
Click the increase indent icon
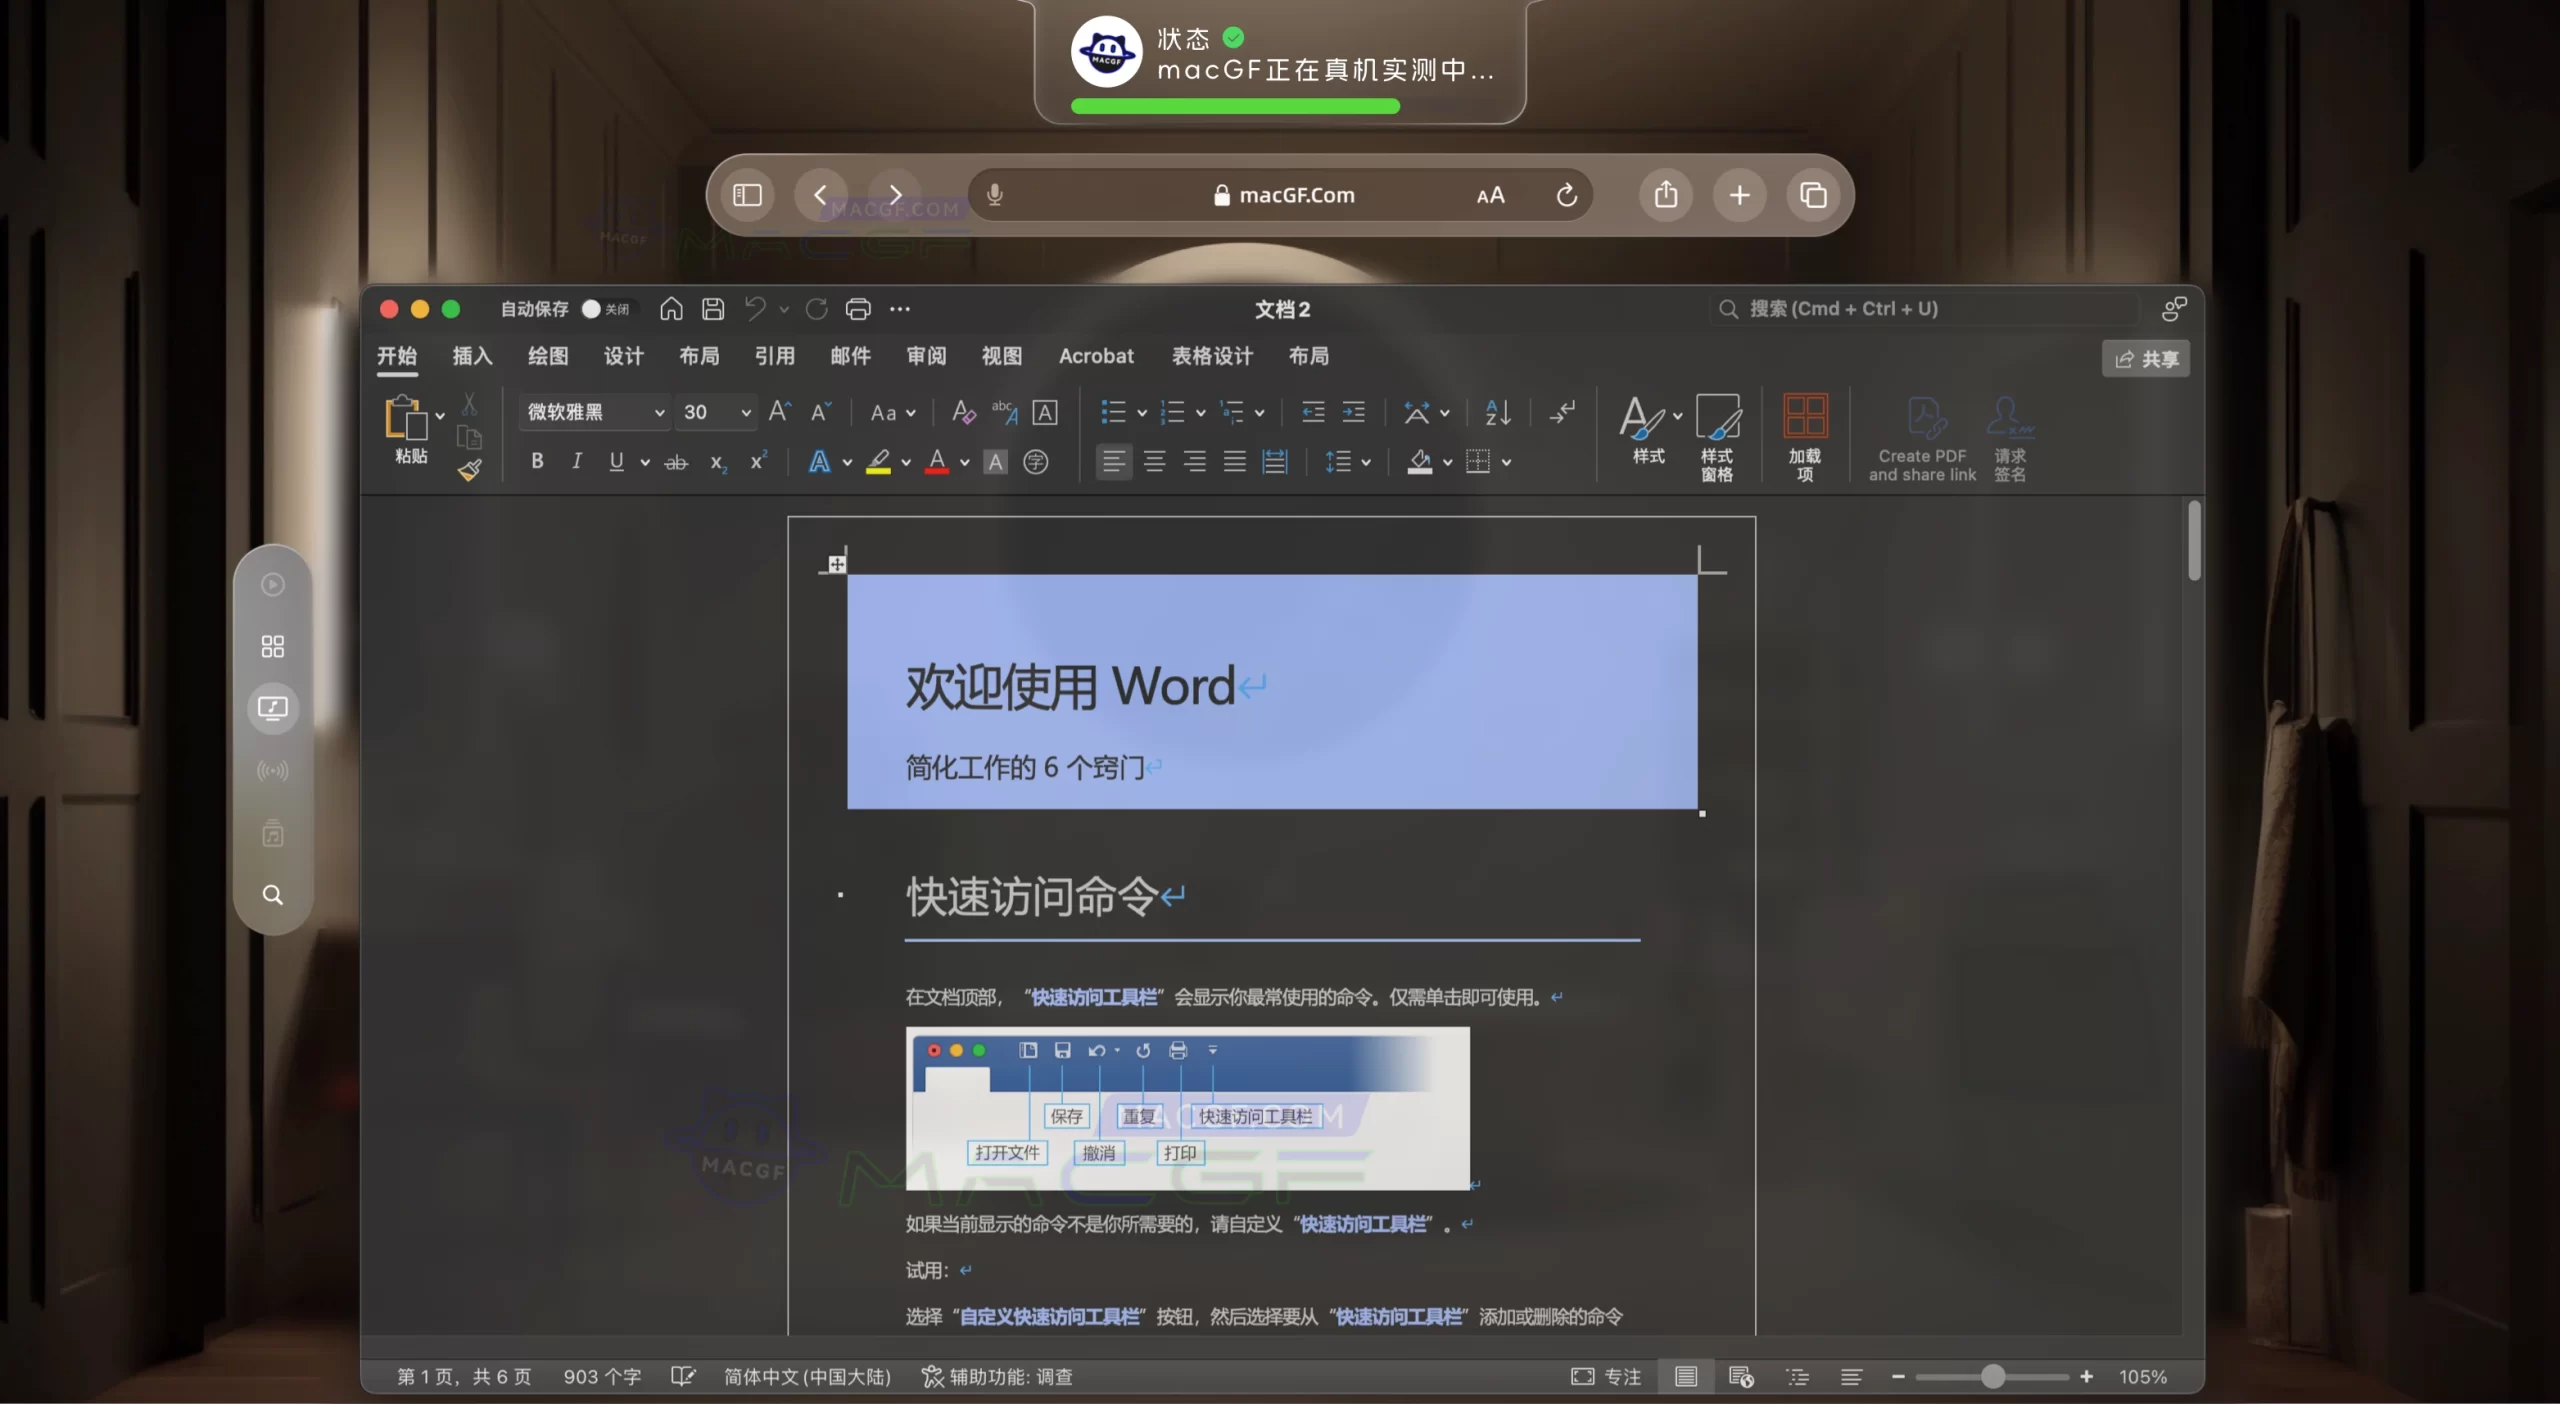coord(1354,412)
